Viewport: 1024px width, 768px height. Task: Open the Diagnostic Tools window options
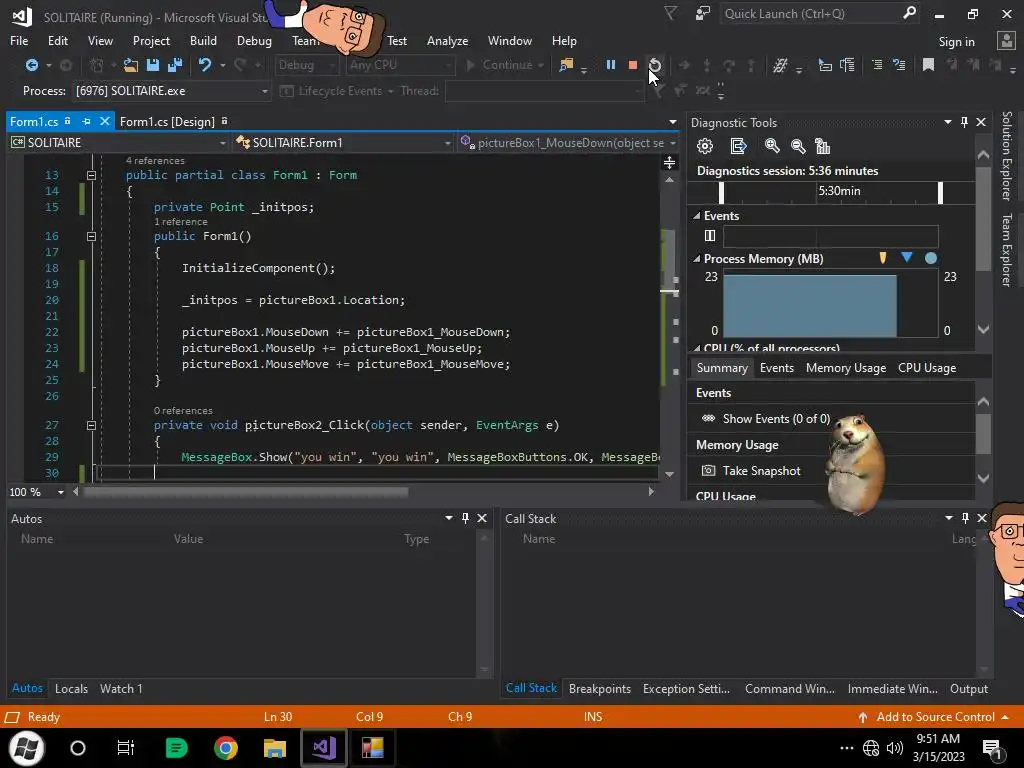click(x=948, y=122)
